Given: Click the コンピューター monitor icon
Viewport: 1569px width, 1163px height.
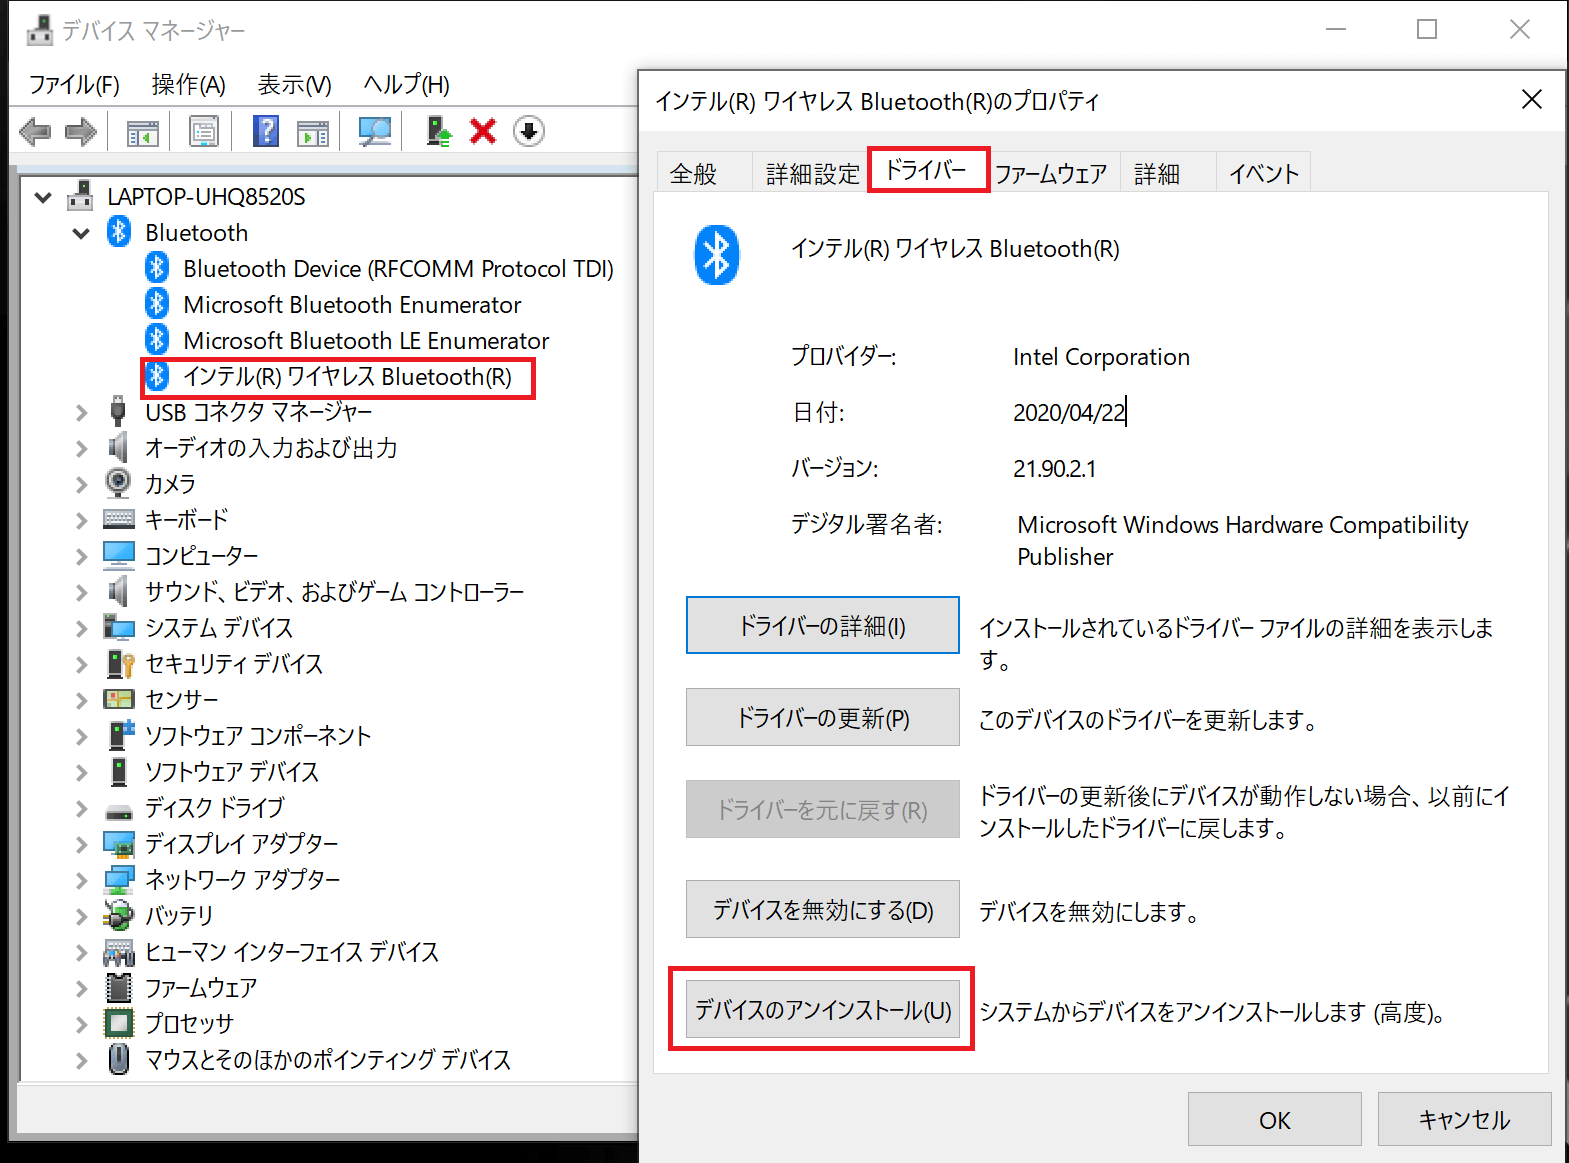Looking at the screenshot, I should (119, 555).
